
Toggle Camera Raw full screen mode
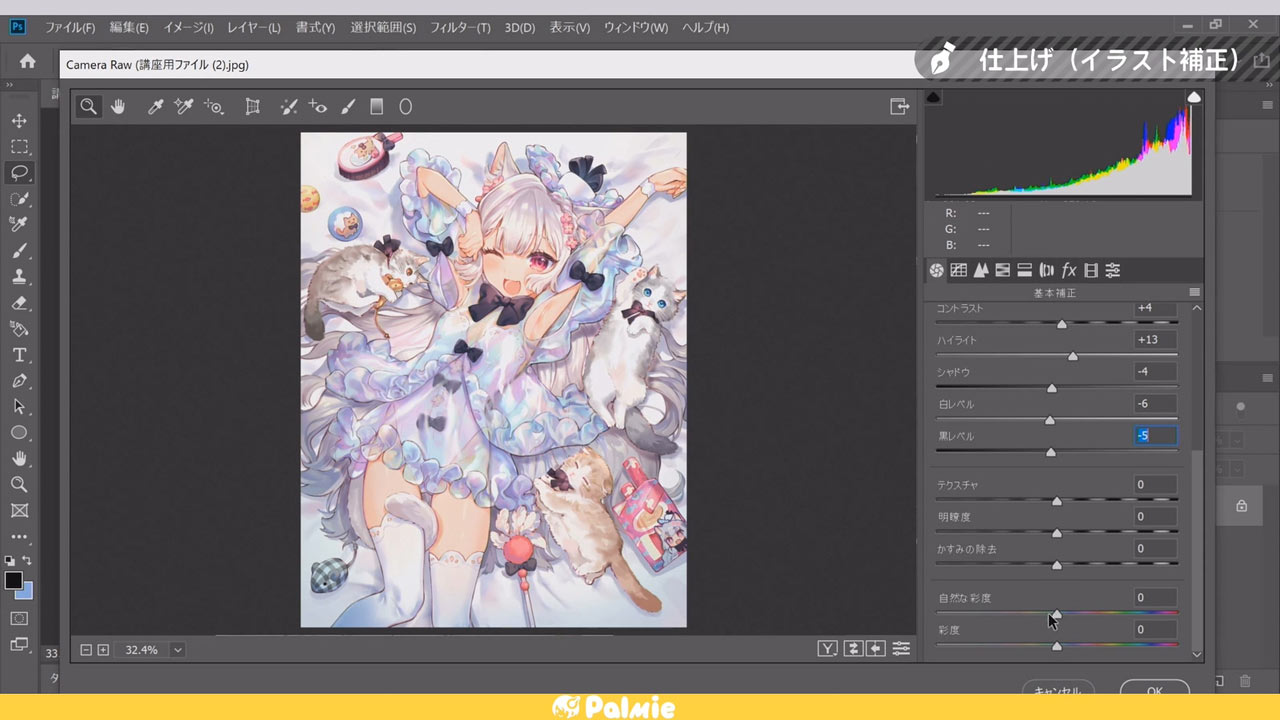point(899,106)
